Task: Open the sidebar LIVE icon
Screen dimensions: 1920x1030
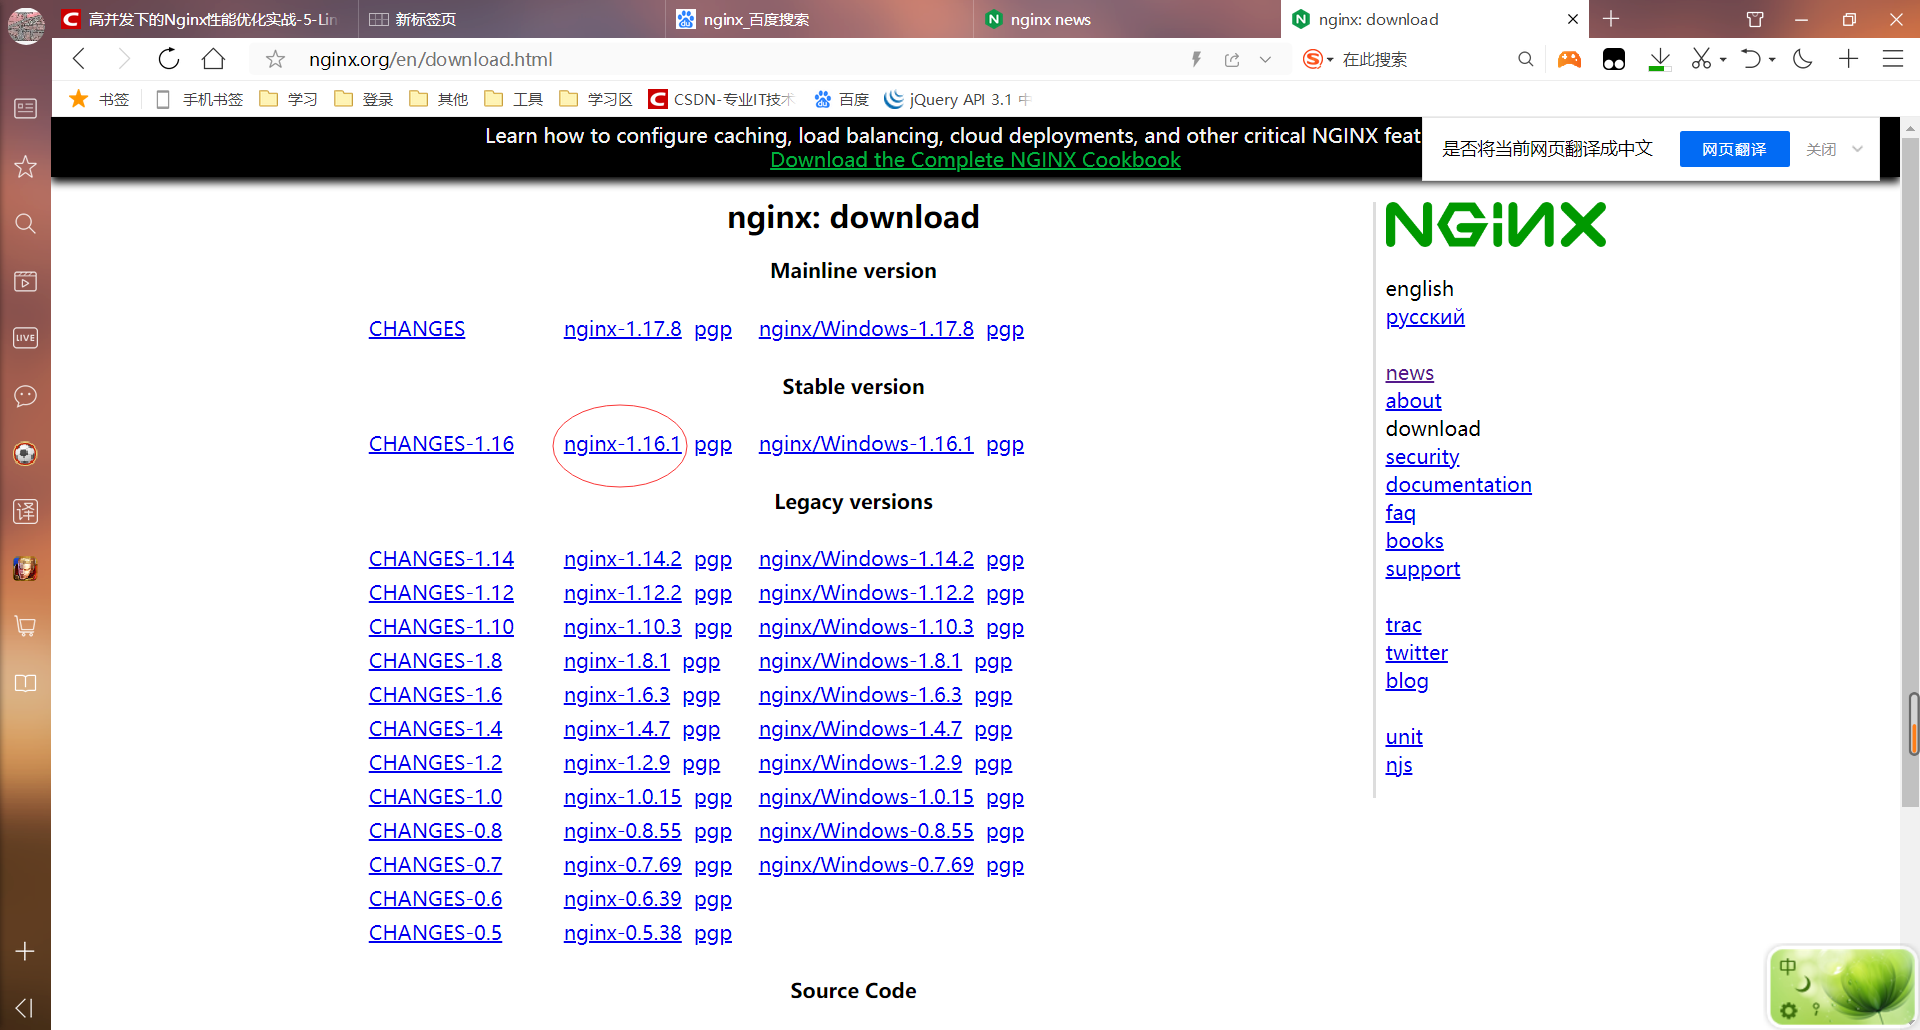Action: click(x=25, y=338)
